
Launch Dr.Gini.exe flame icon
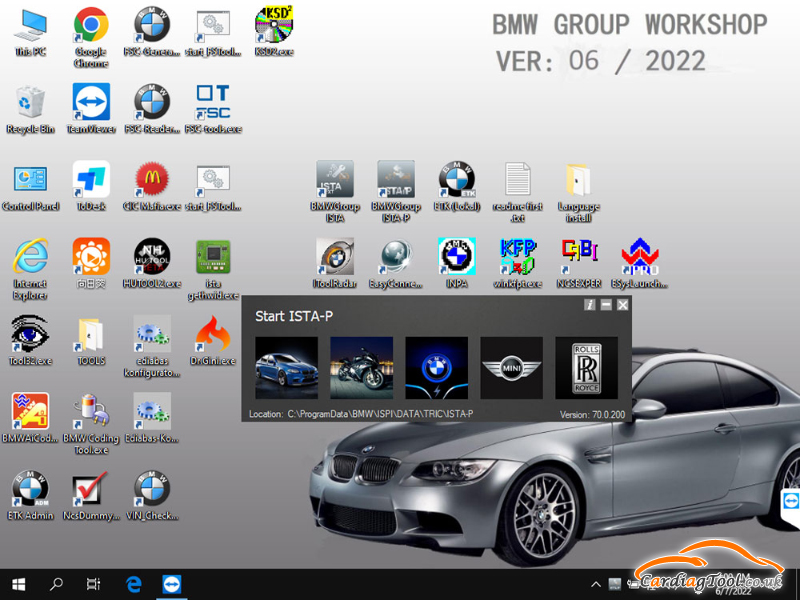click(x=213, y=341)
